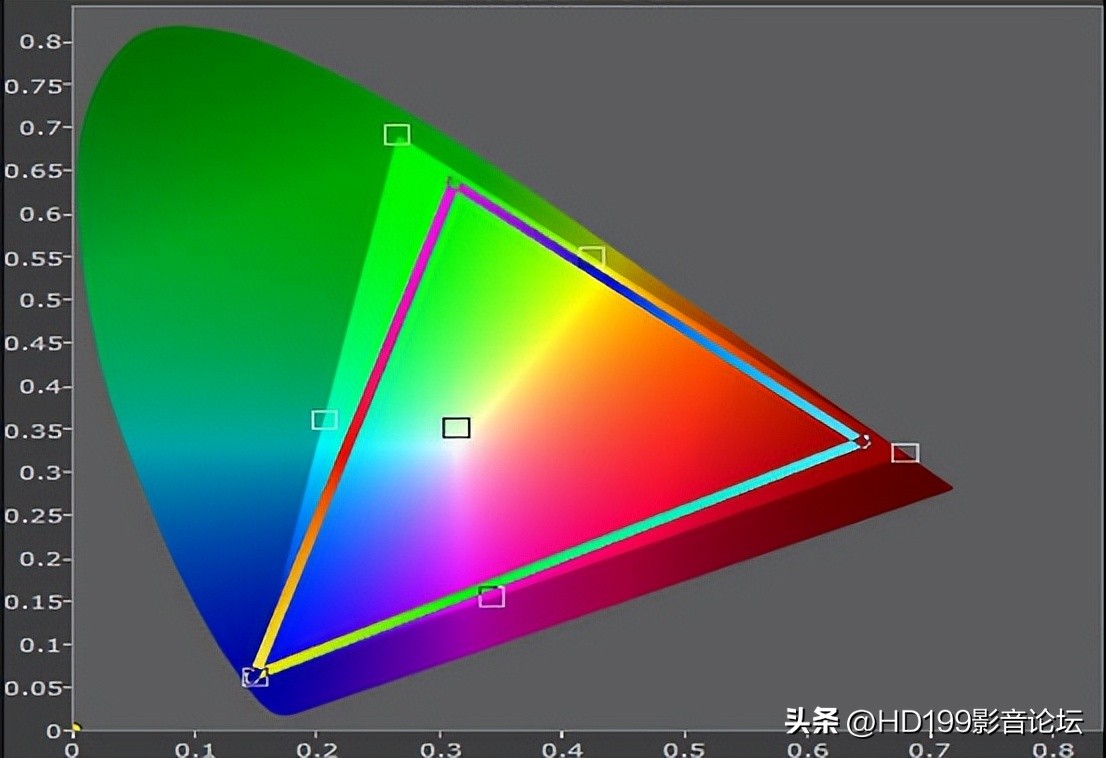Click the small yellow dot at the origin
Image resolution: width=1106 pixels, height=758 pixels.
point(75,727)
